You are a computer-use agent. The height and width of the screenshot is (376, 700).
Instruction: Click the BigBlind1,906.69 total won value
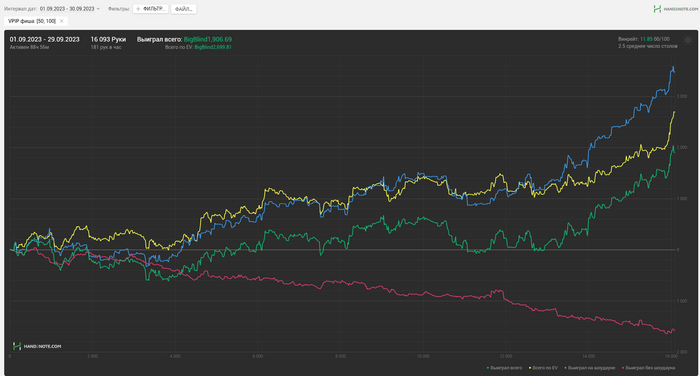coord(208,39)
